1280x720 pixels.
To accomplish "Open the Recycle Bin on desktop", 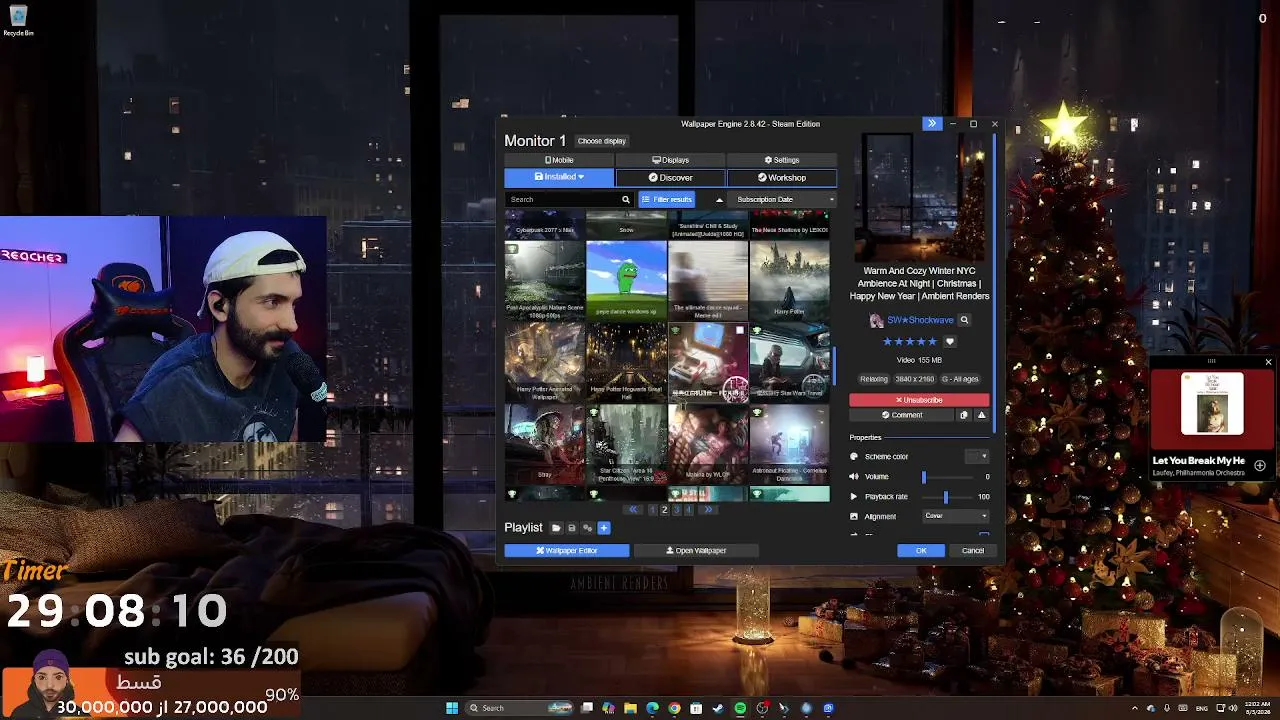I will (x=18, y=20).
